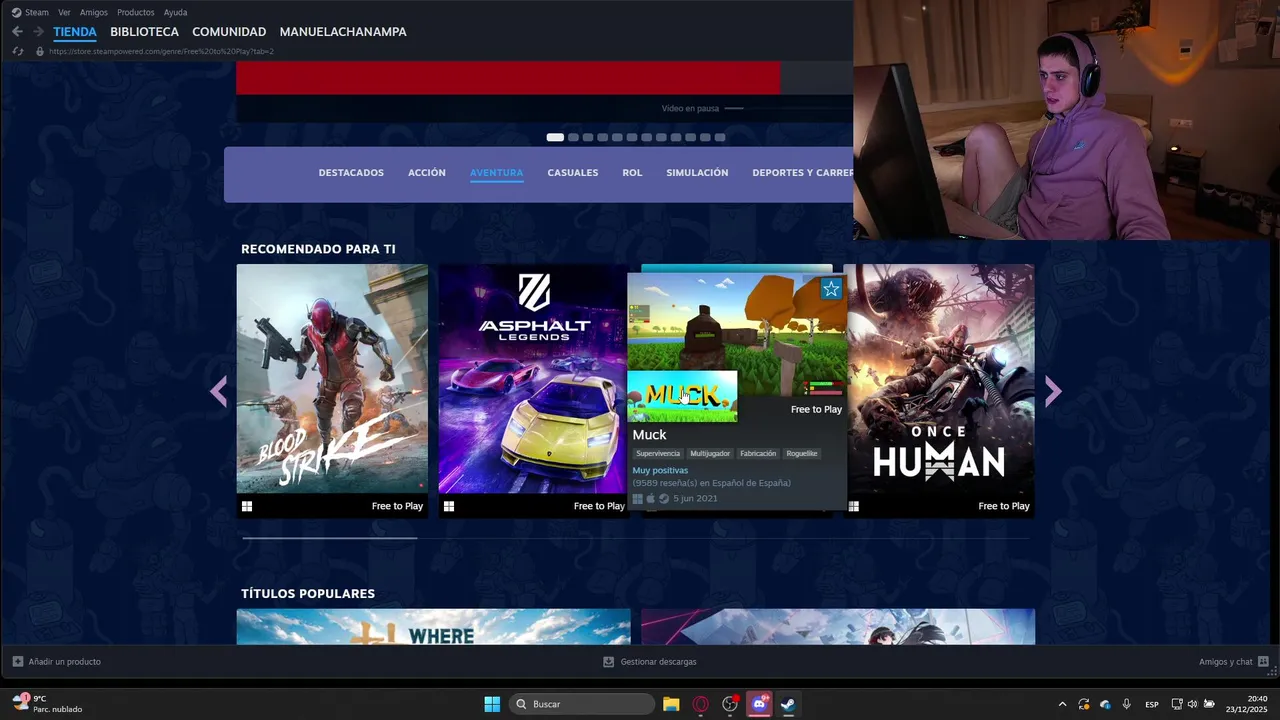Select the last carousel page dot
The image size is (1280, 720).
720,137
